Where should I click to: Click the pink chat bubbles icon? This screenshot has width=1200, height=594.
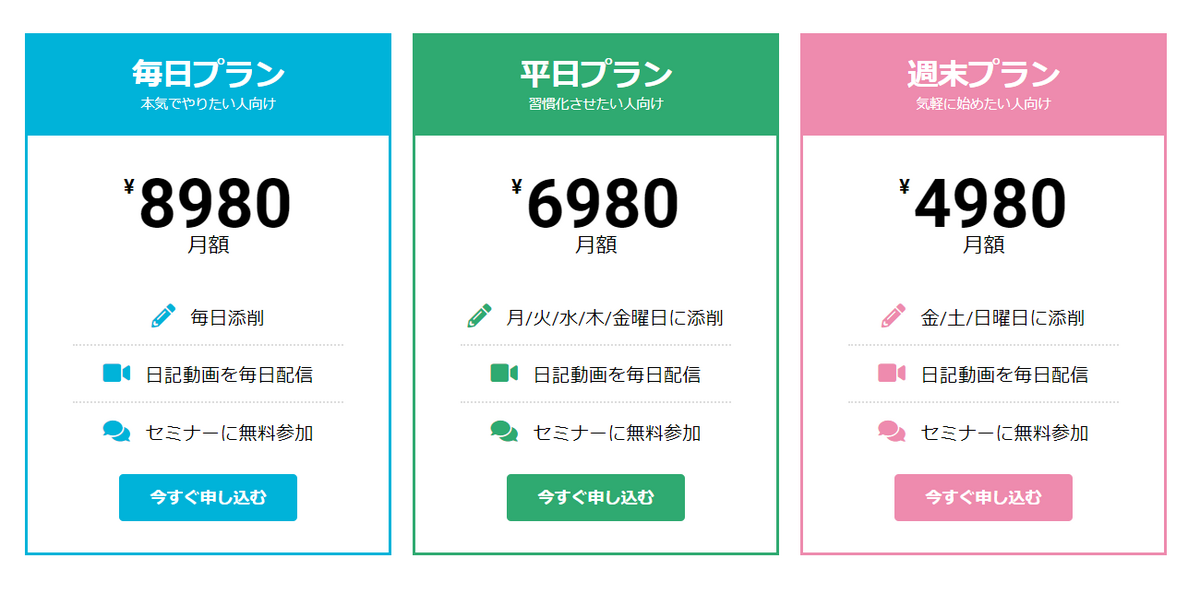point(892,431)
